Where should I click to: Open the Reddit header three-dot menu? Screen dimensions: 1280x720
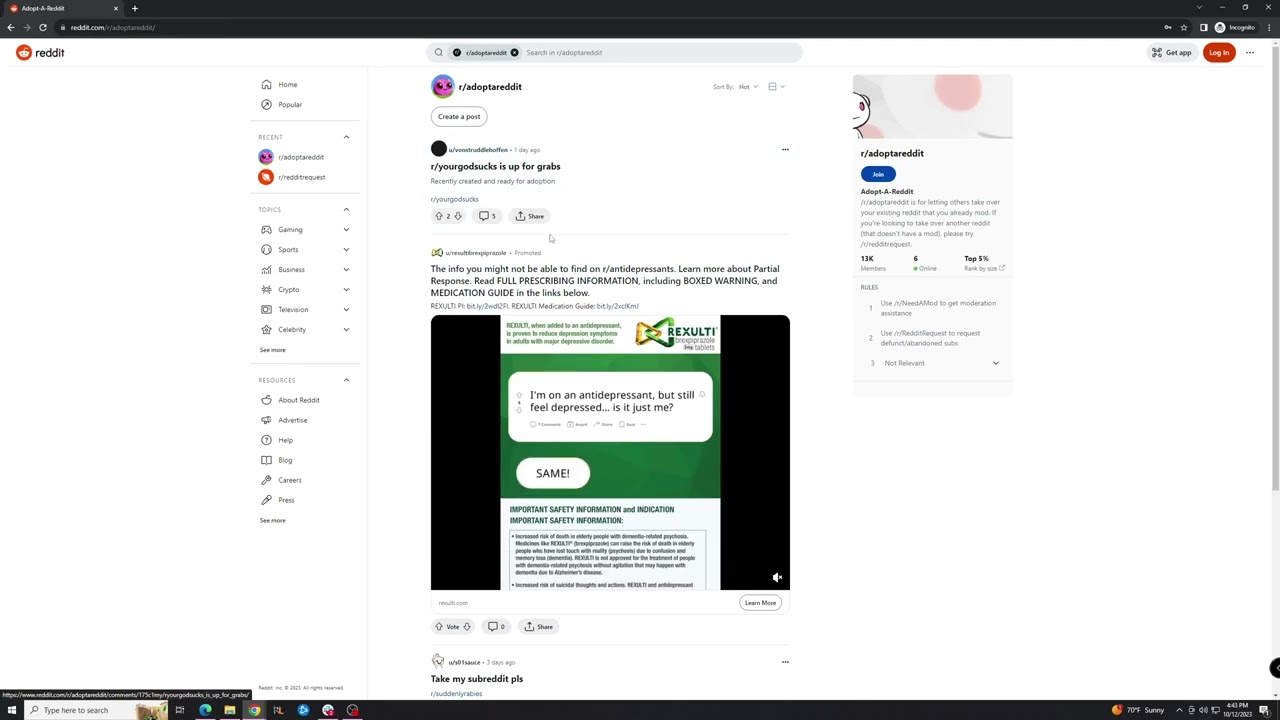pos(1250,53)
